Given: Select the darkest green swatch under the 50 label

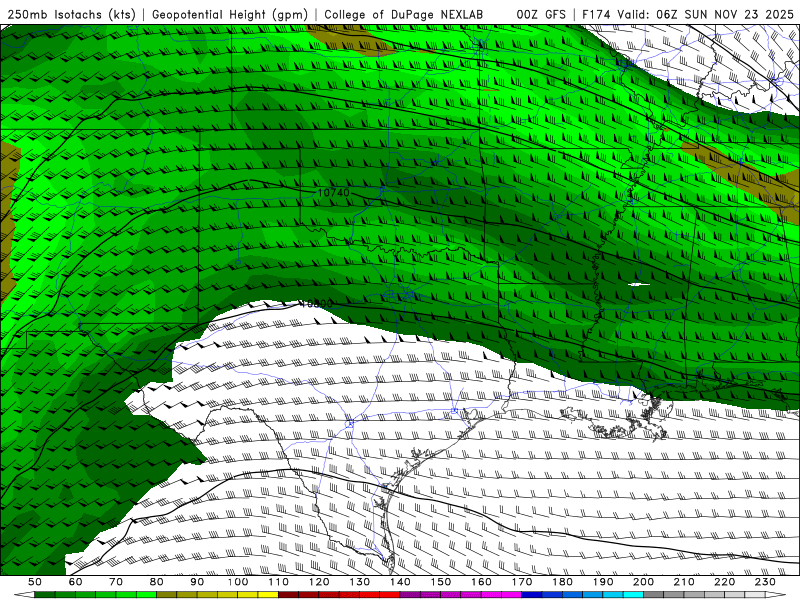Looking at the screenshot, I should coord(45,595).
